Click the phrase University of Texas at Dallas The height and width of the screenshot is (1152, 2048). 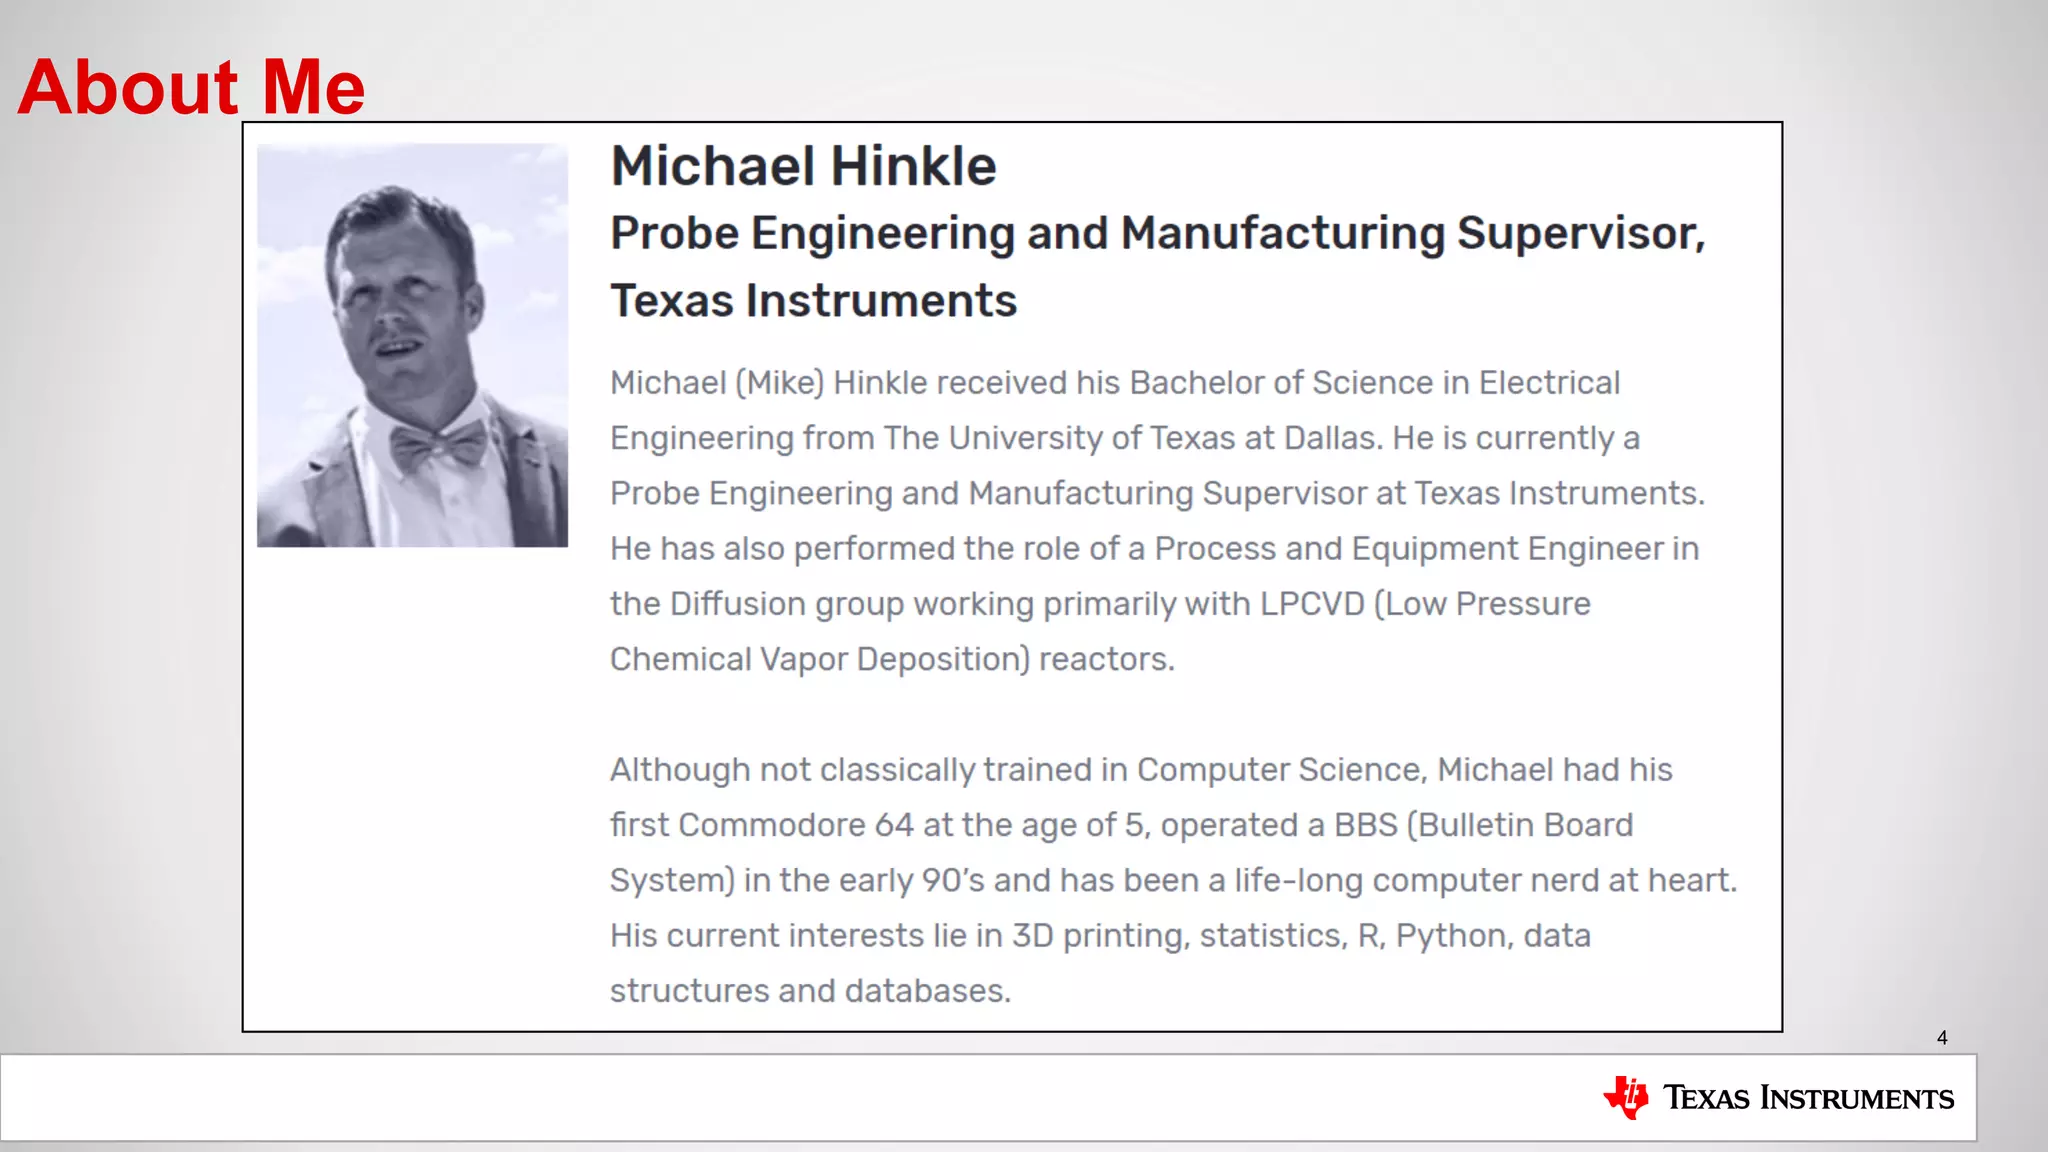(x=1163, y=438)
